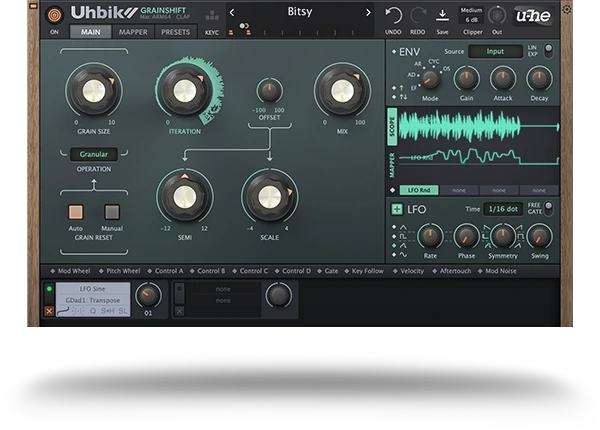Viewport: 600px width, 430px height.
Task: Open the Granular operation dropdown
Action: click(x=94, y=155)
